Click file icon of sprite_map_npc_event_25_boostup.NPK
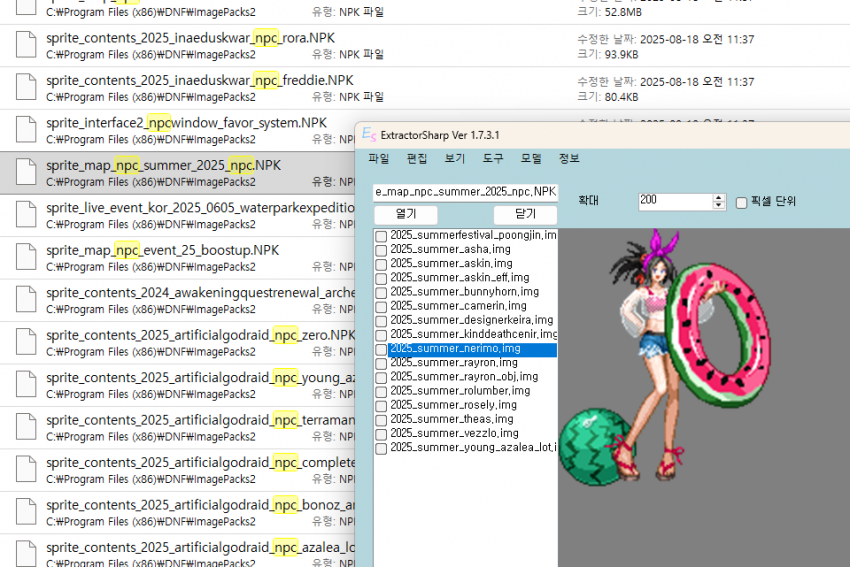 tap(25, 256)
